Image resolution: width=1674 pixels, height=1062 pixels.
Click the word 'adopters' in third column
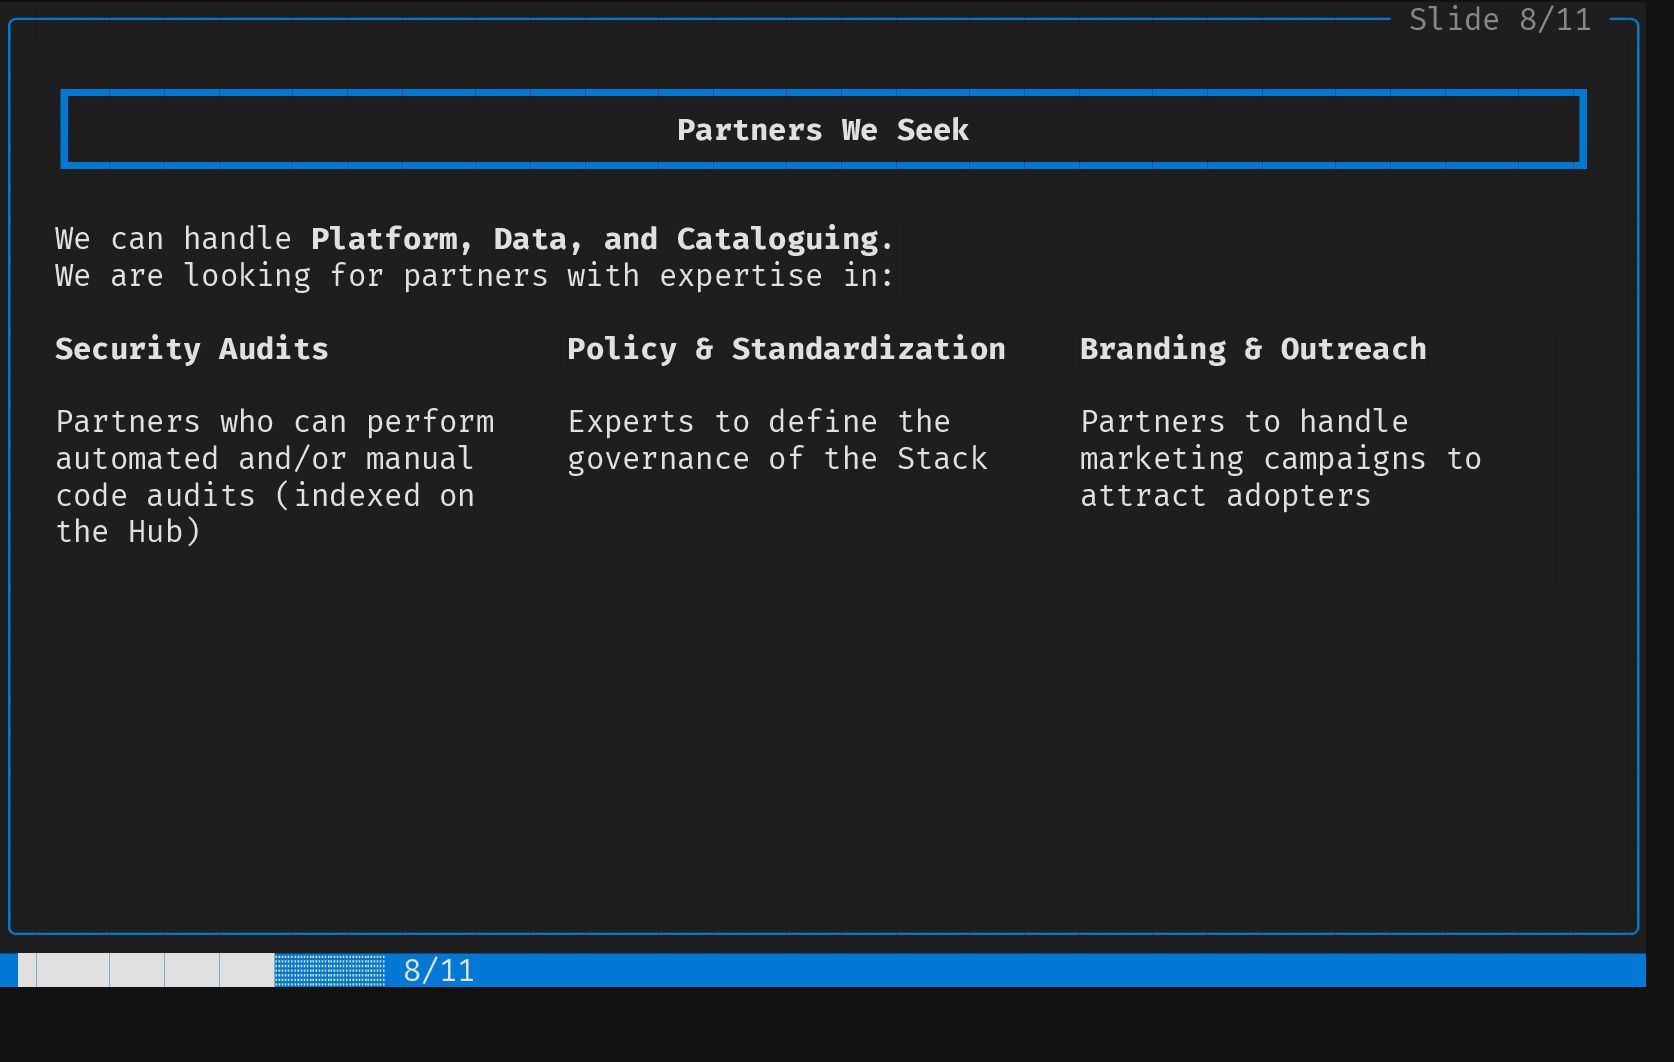[1298, 496]
